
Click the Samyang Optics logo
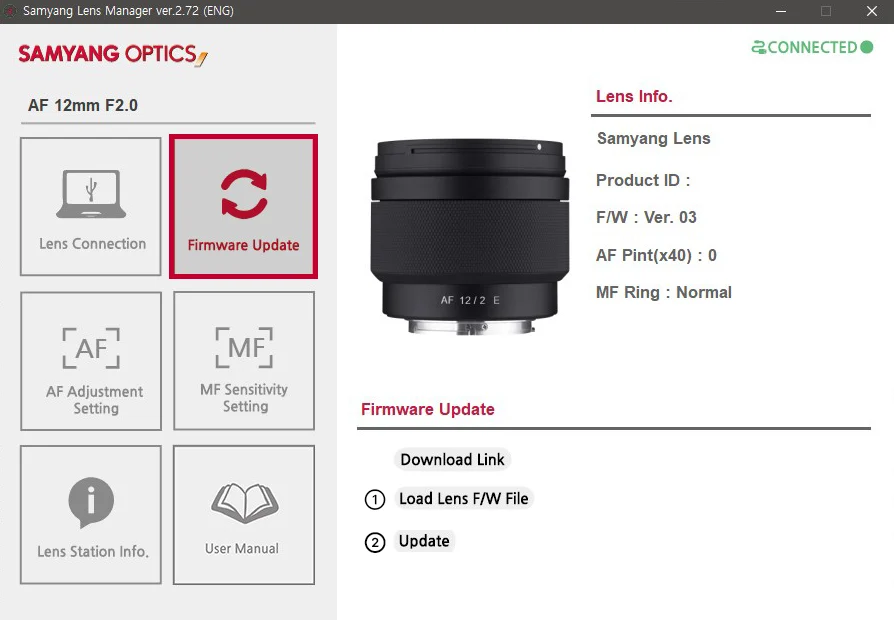(113, 54)
